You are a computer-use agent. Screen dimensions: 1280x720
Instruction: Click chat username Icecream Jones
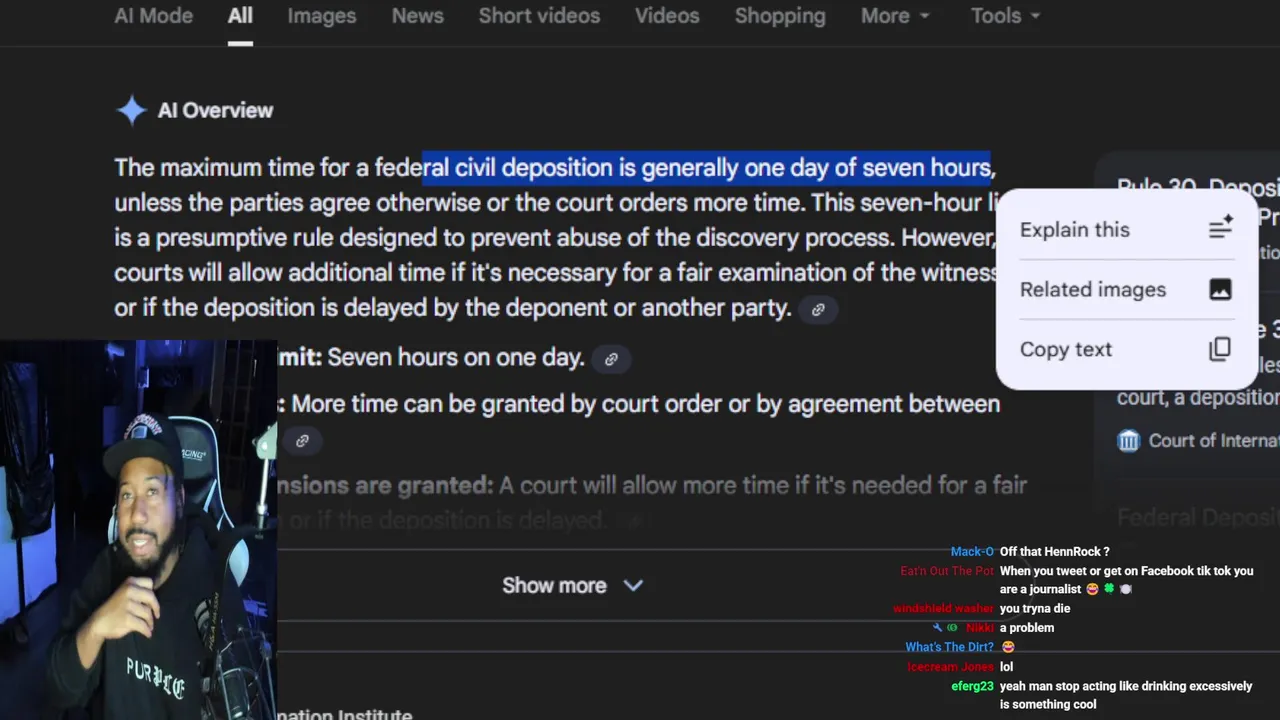(x=950, y=667)
